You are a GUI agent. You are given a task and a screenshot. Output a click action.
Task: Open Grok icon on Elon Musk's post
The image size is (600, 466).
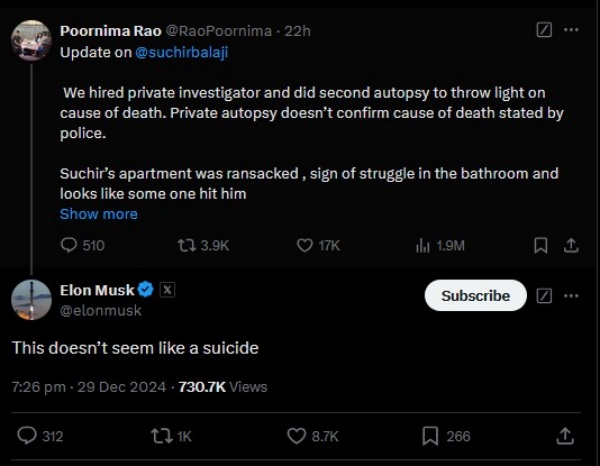coord(544,296)
